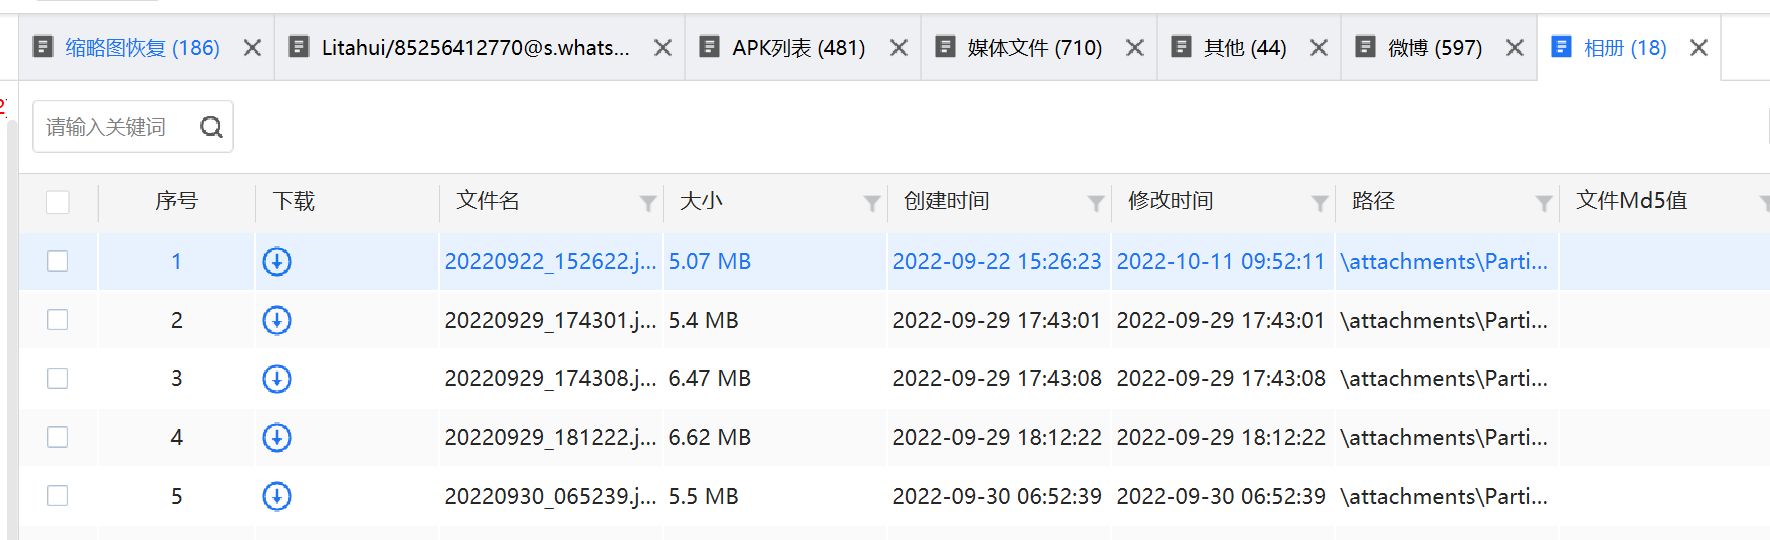Click the 大小 column header

701,201
